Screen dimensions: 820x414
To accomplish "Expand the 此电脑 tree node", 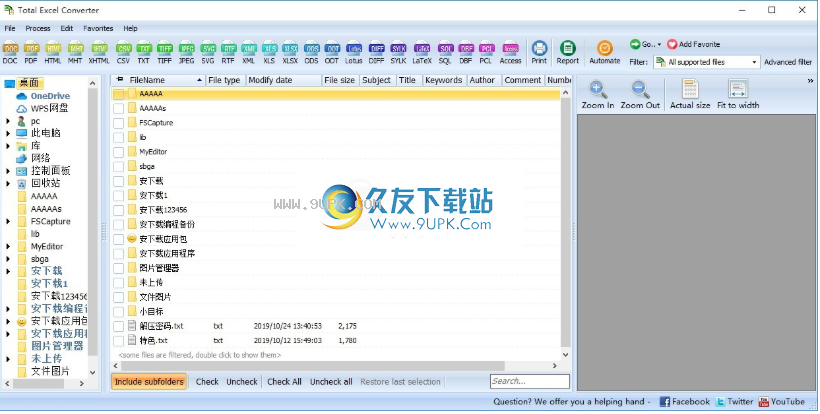I will (8, 133).
